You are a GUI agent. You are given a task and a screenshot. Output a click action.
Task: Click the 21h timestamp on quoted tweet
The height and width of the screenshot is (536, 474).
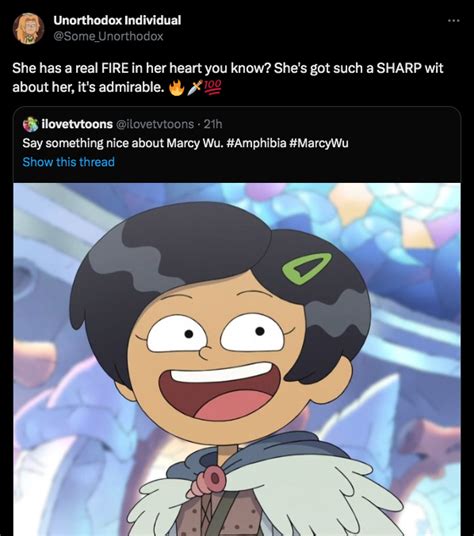pyautogui.click(x=213, y=124)
